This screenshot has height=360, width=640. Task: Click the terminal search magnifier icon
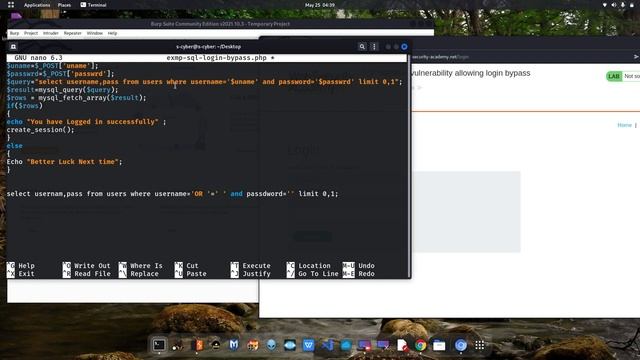pos(362,47)
